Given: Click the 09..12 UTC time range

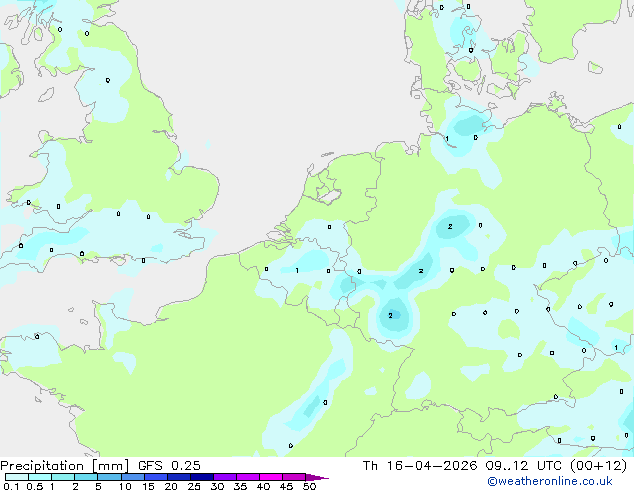Looking at the screenshot, I should click(523, 466).
